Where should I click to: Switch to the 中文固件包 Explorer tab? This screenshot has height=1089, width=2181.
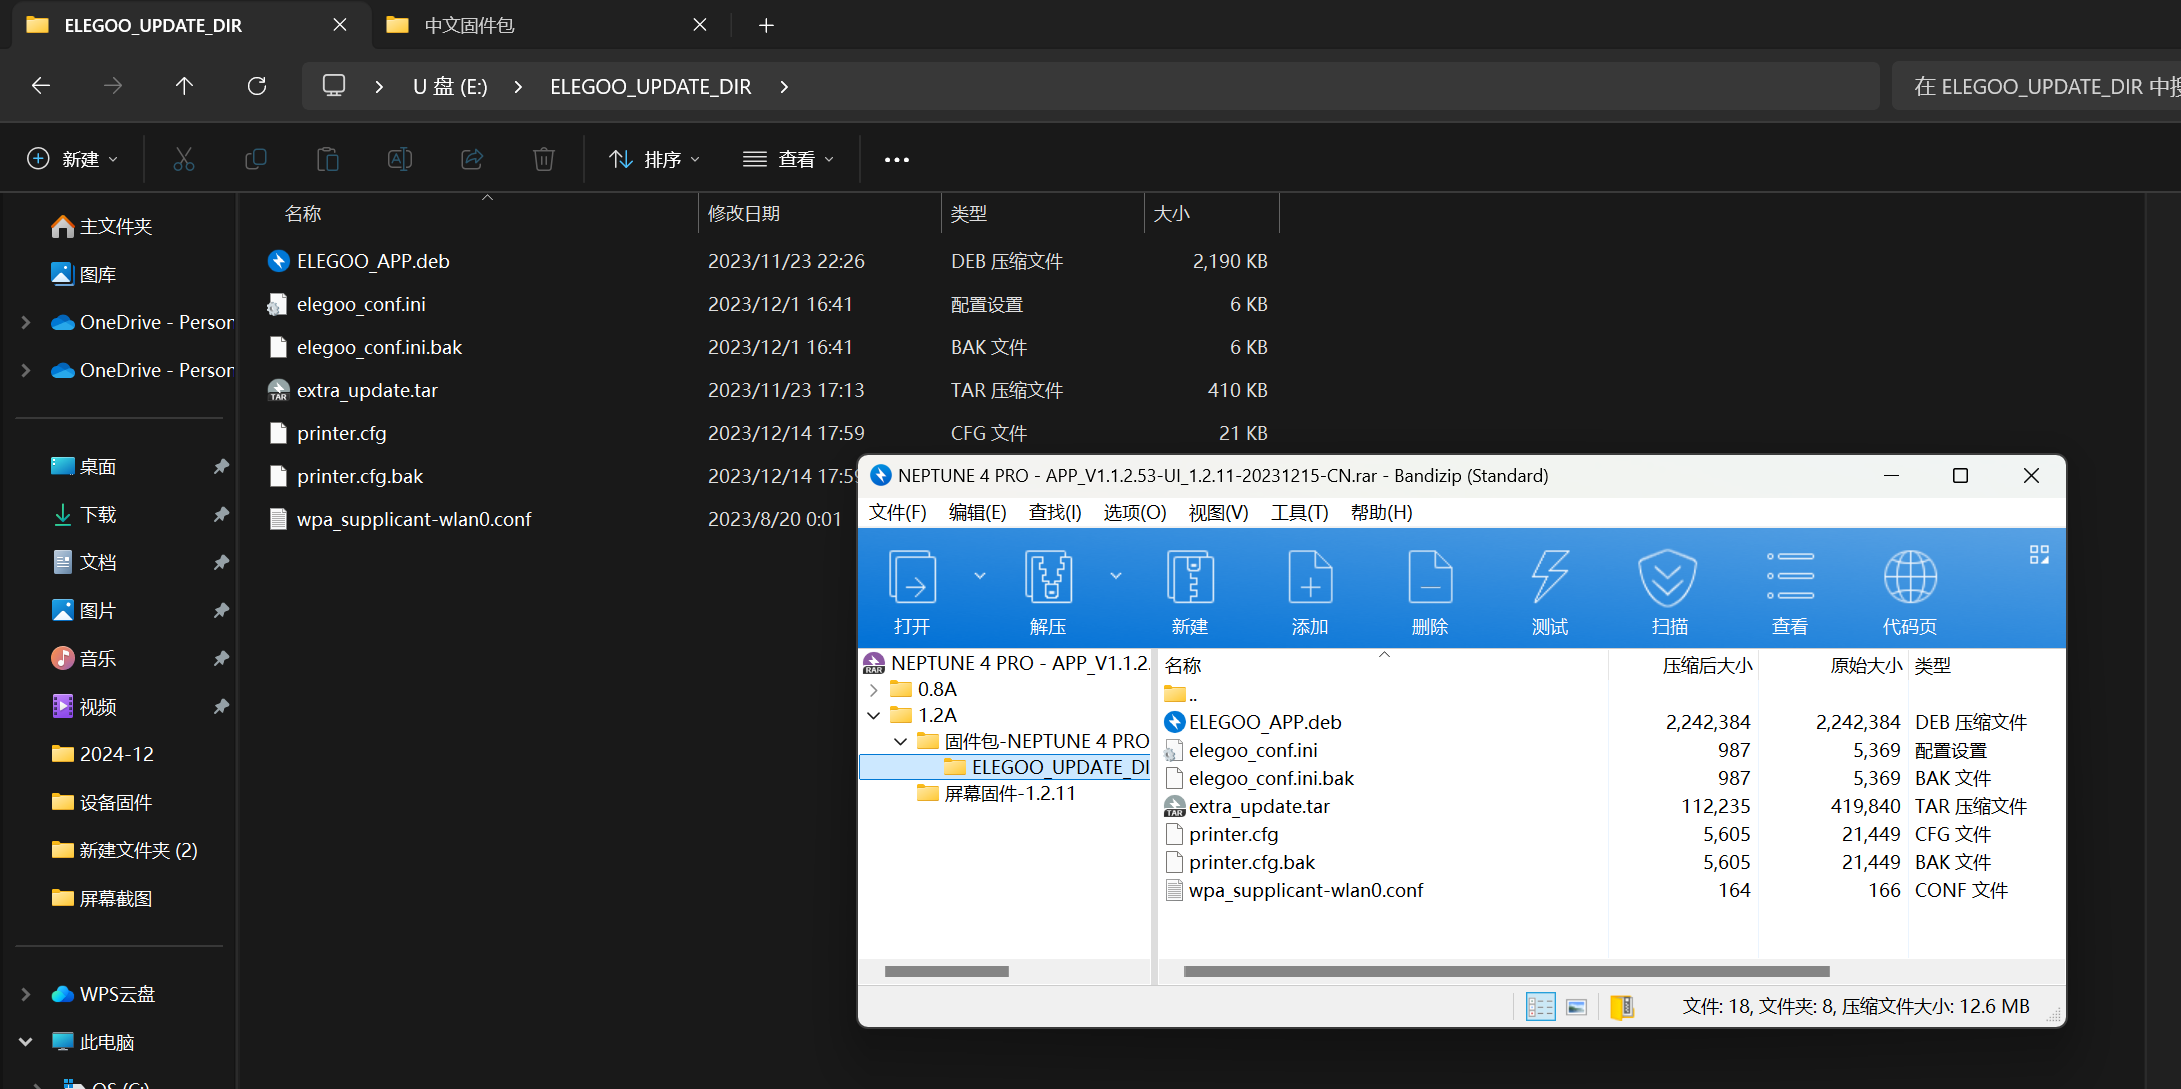tap(470, 25)
